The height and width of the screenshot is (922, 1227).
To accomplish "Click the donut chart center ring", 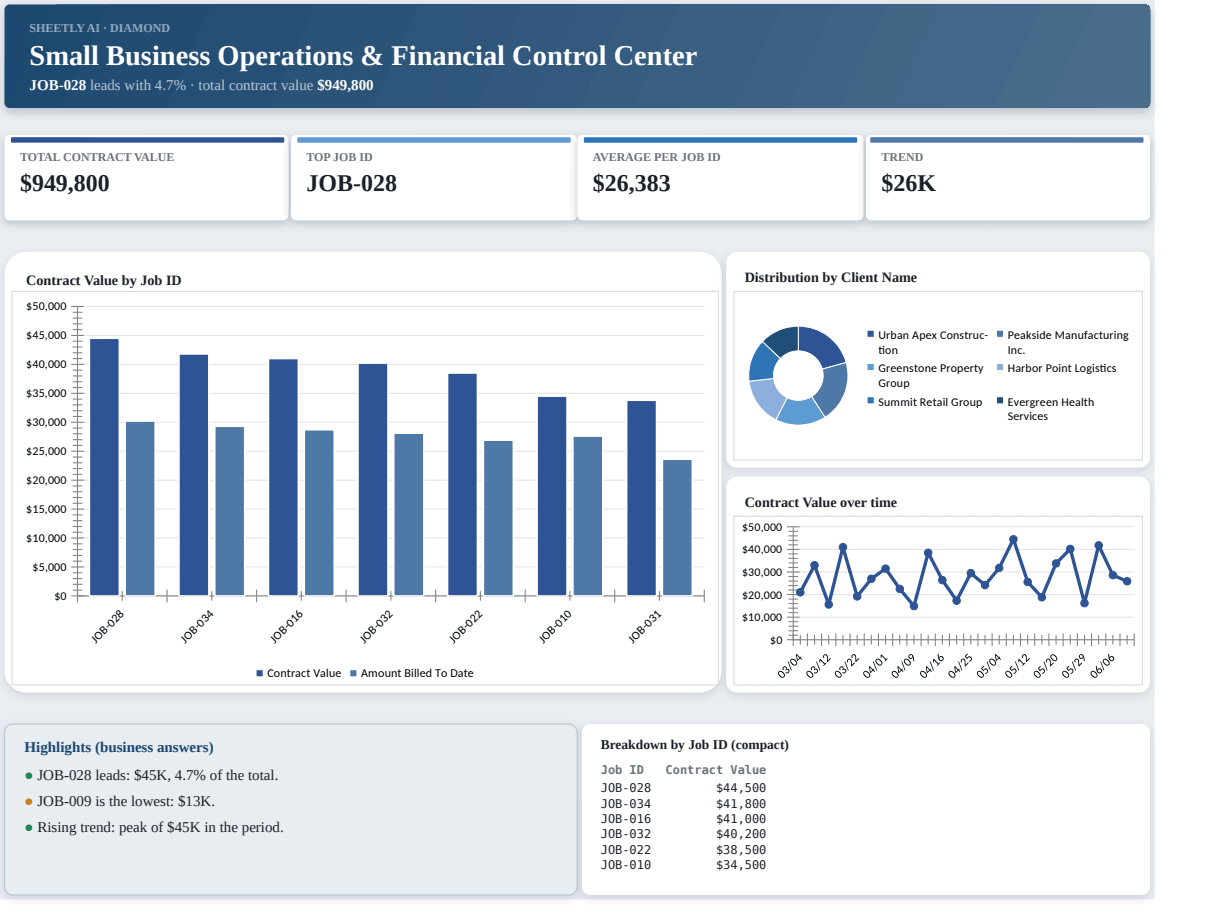I will tap(798, 376).
